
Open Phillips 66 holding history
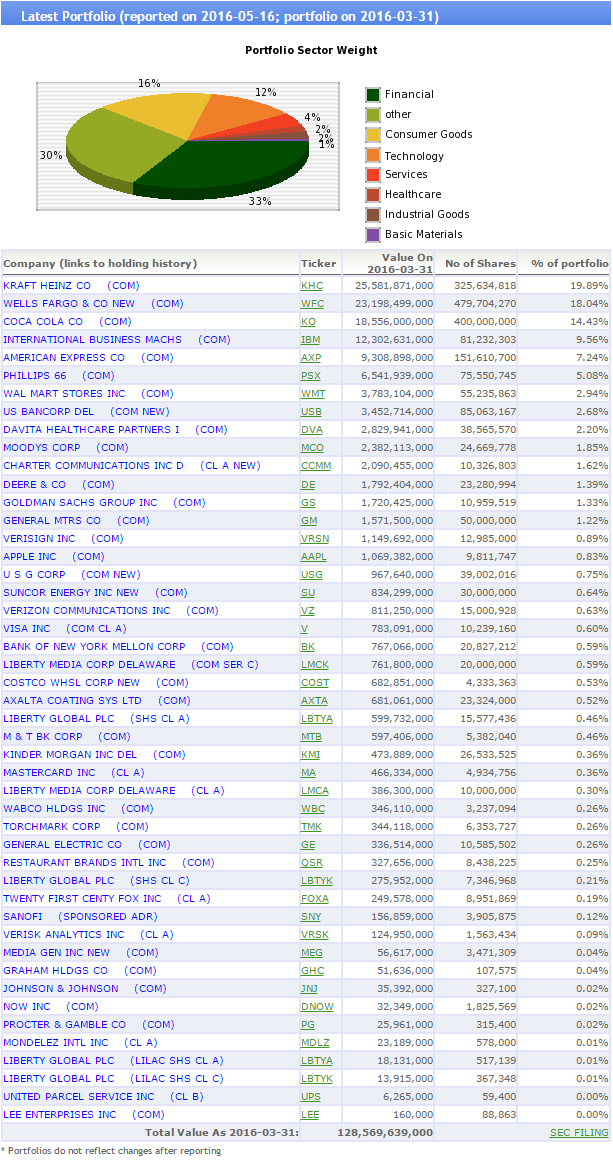58,376
